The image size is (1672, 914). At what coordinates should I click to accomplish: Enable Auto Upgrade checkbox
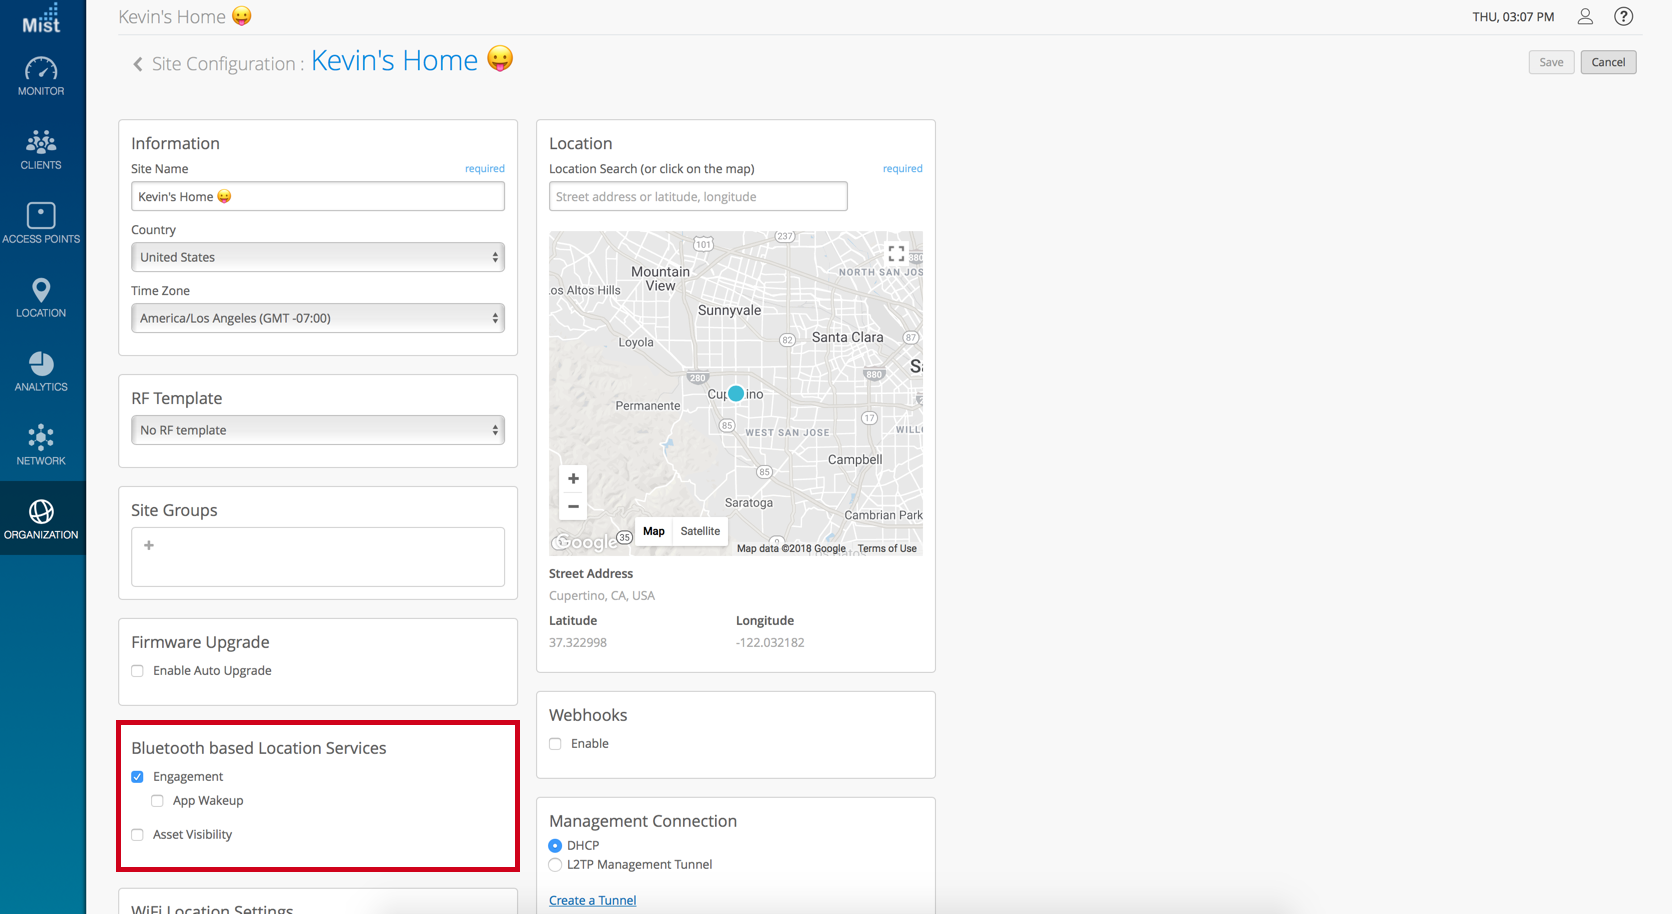click(138, 671)
